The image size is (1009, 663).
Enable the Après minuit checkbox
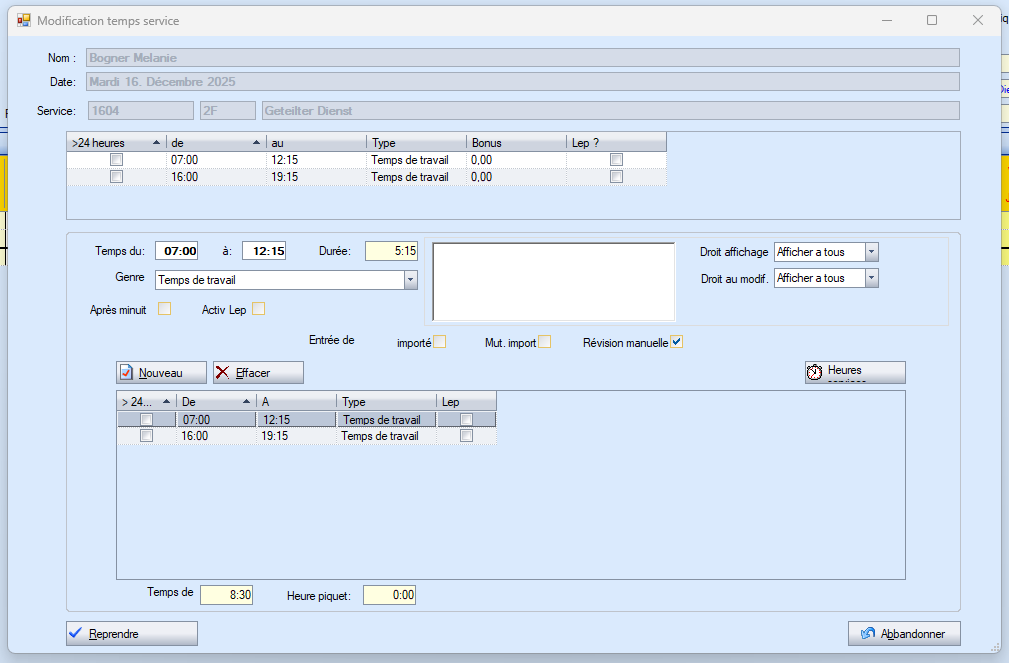[165, 309]
